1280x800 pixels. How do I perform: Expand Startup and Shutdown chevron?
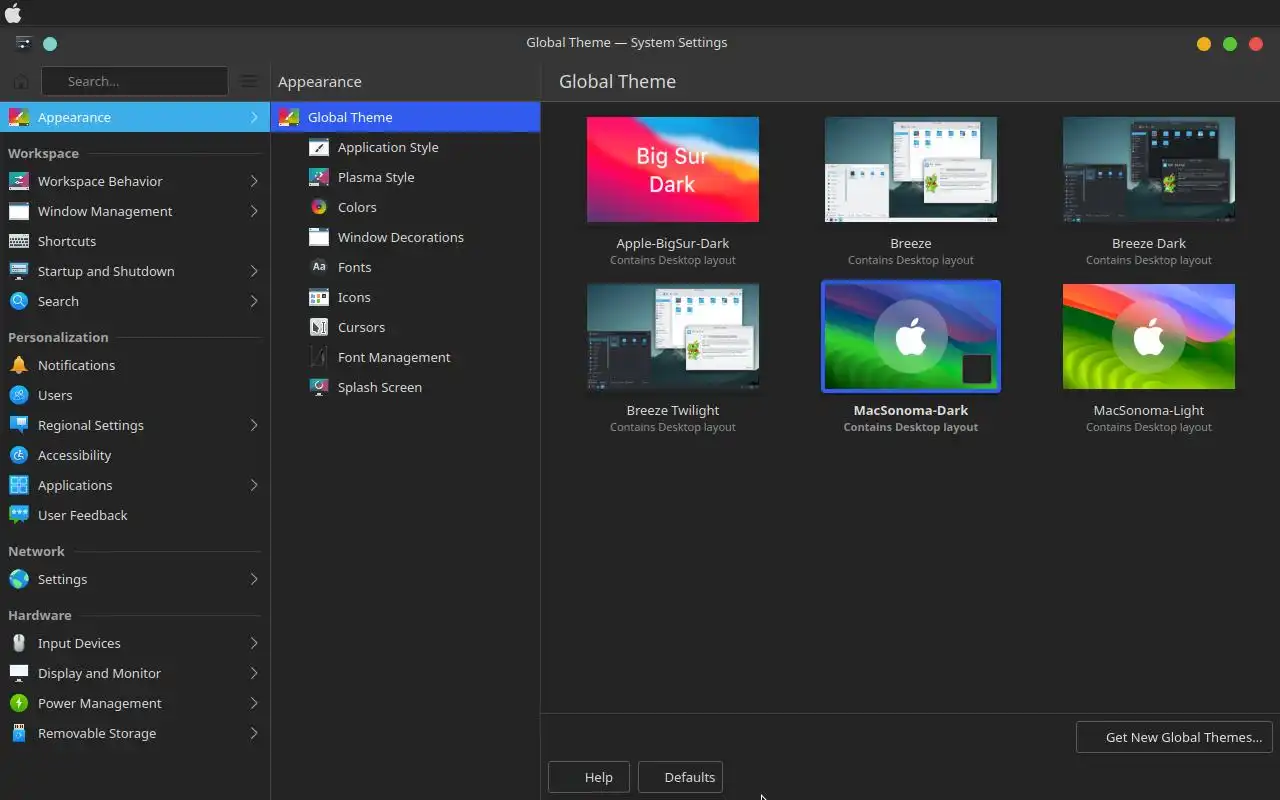click(x=254, y=271)
